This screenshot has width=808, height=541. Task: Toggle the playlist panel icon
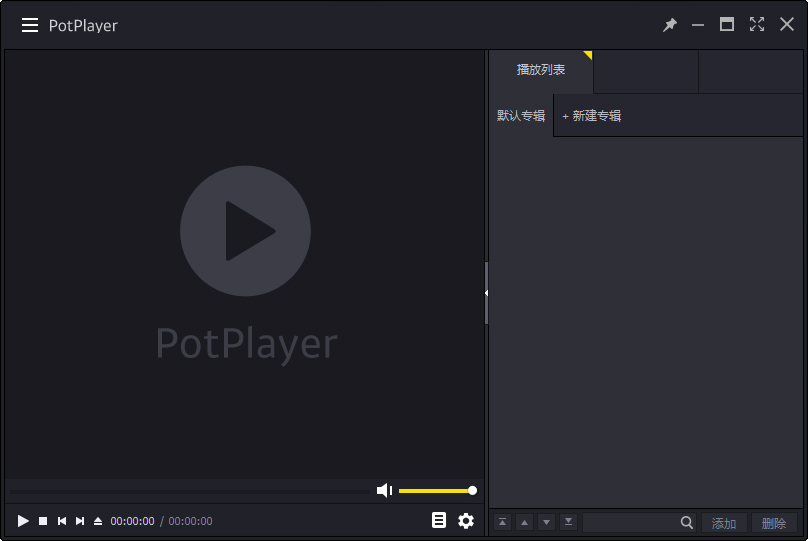[x=439, y=520]
